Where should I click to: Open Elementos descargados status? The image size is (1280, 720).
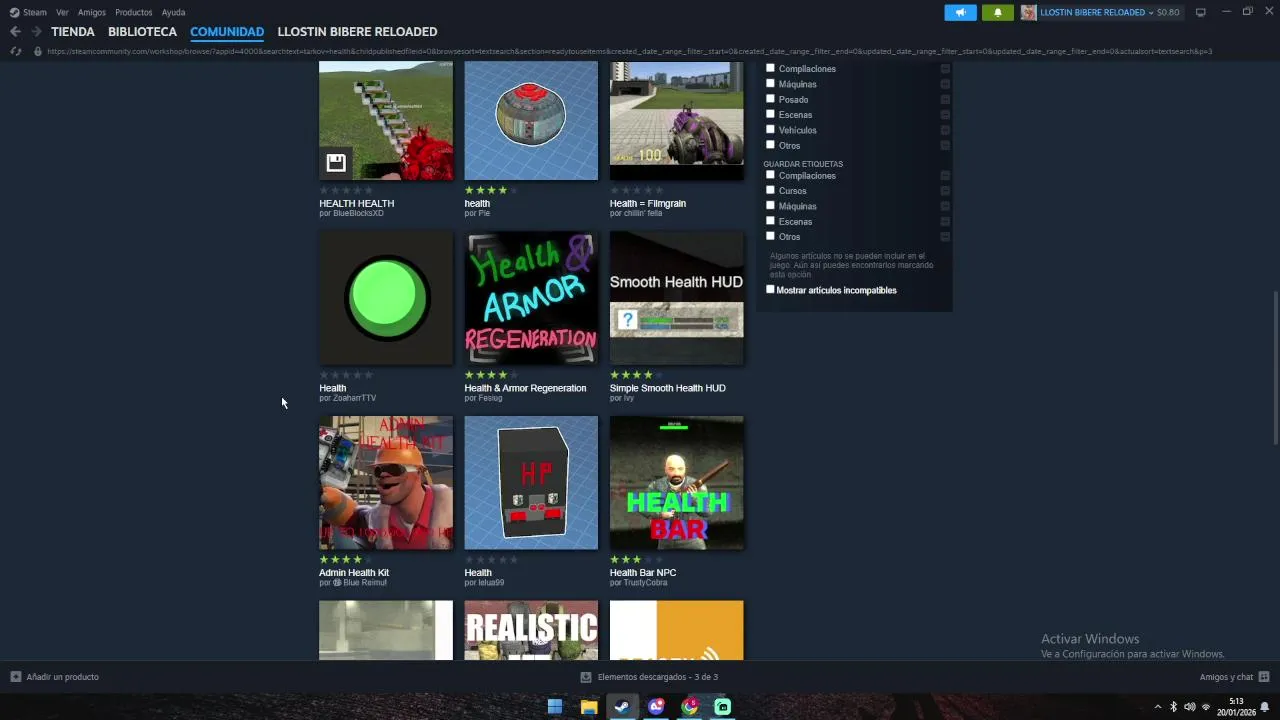click(657, 677)
